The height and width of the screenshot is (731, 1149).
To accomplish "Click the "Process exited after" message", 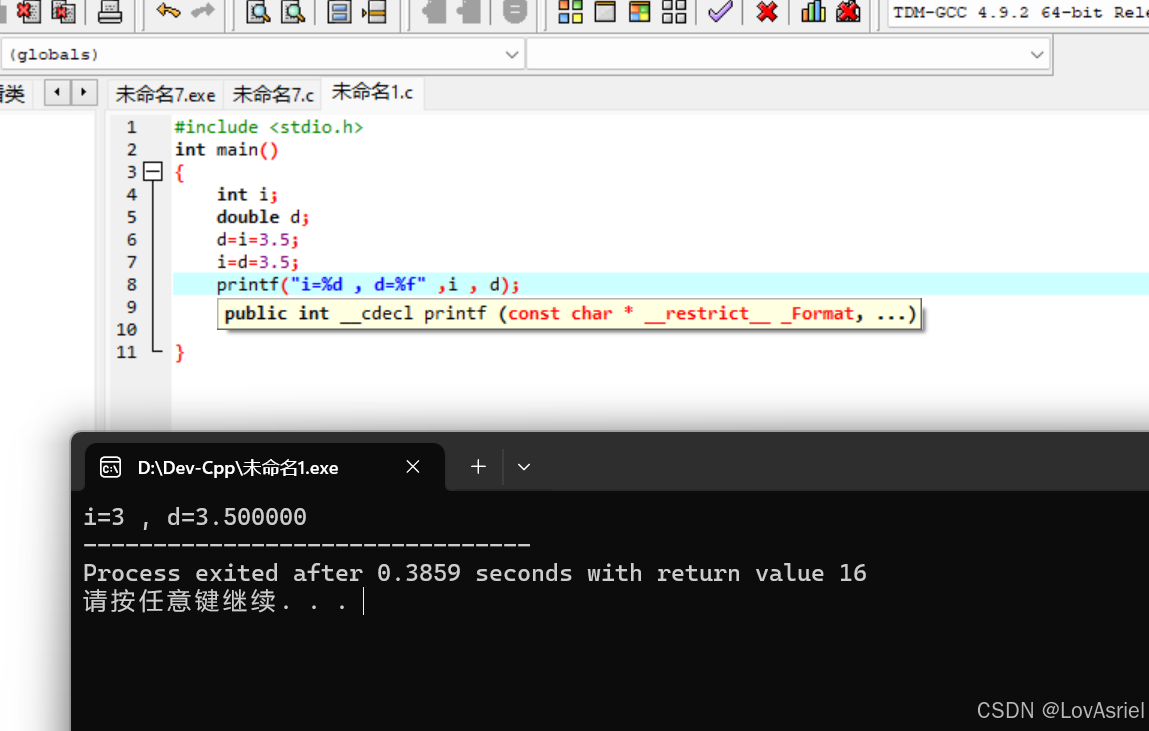I will [x=475, y=573].
